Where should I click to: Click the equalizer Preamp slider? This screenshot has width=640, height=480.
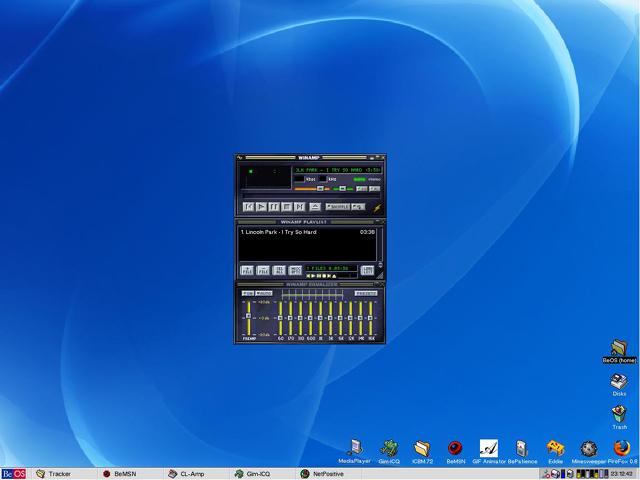(x=248, y=318)
